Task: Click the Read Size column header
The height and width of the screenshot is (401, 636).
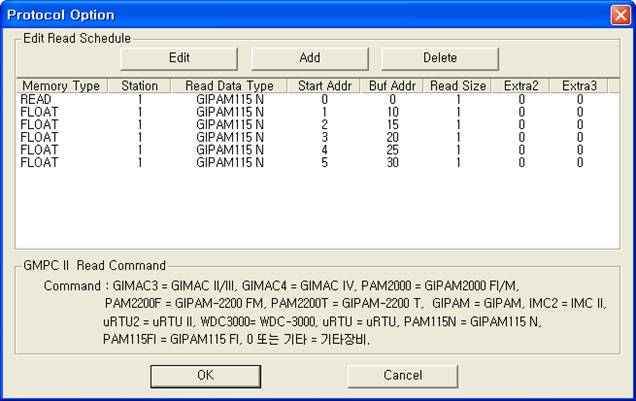Action: point(458,86)
